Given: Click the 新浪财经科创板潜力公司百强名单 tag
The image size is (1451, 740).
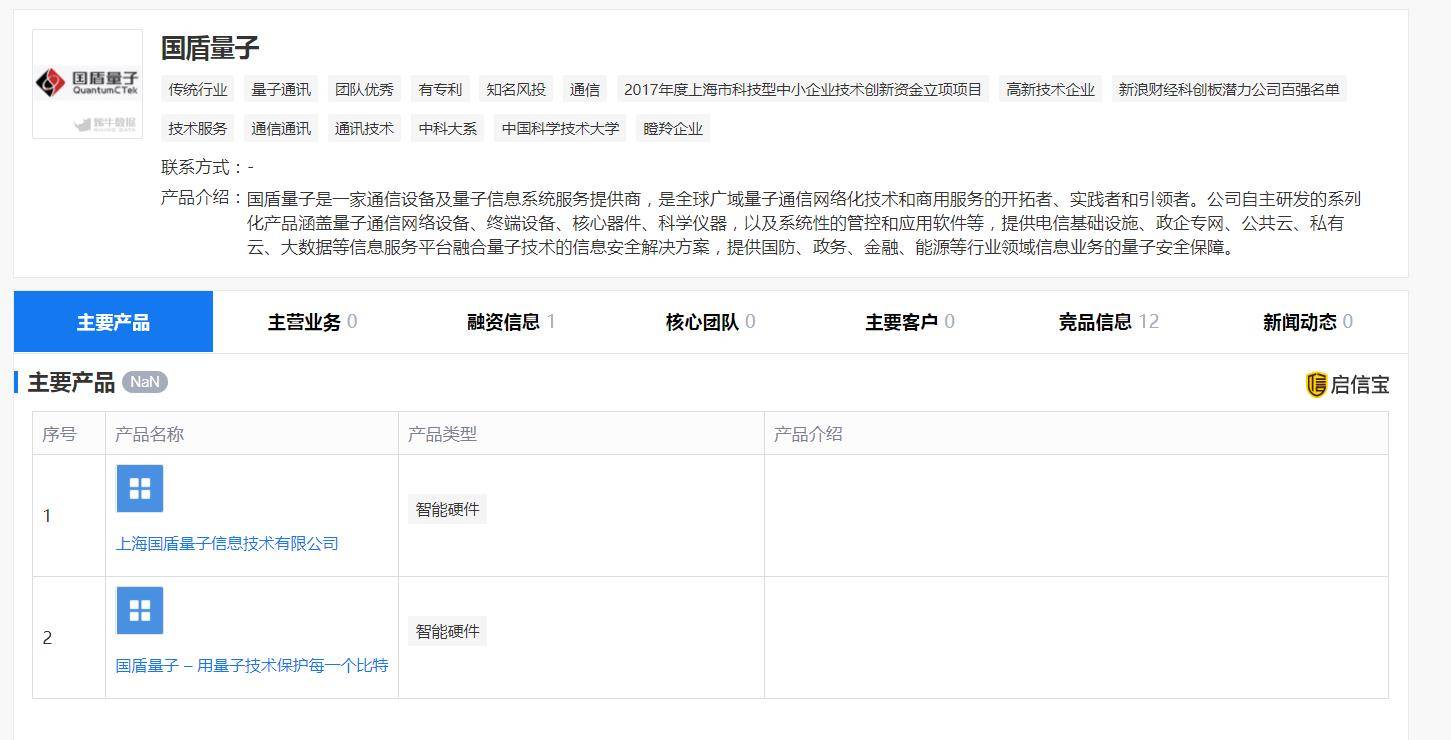Looking at the screenshot, I should click(1228, 89).
